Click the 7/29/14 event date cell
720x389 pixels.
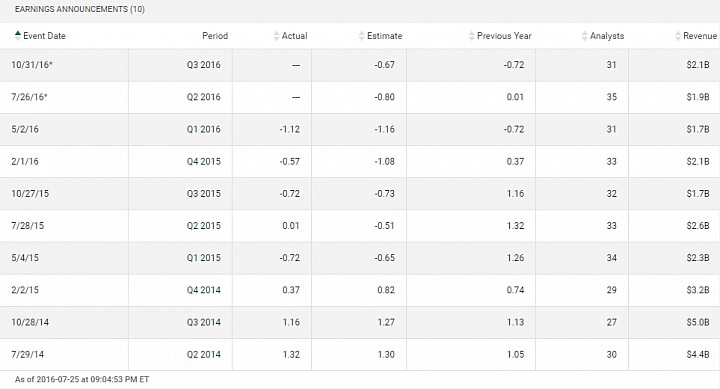pos(64,355)
